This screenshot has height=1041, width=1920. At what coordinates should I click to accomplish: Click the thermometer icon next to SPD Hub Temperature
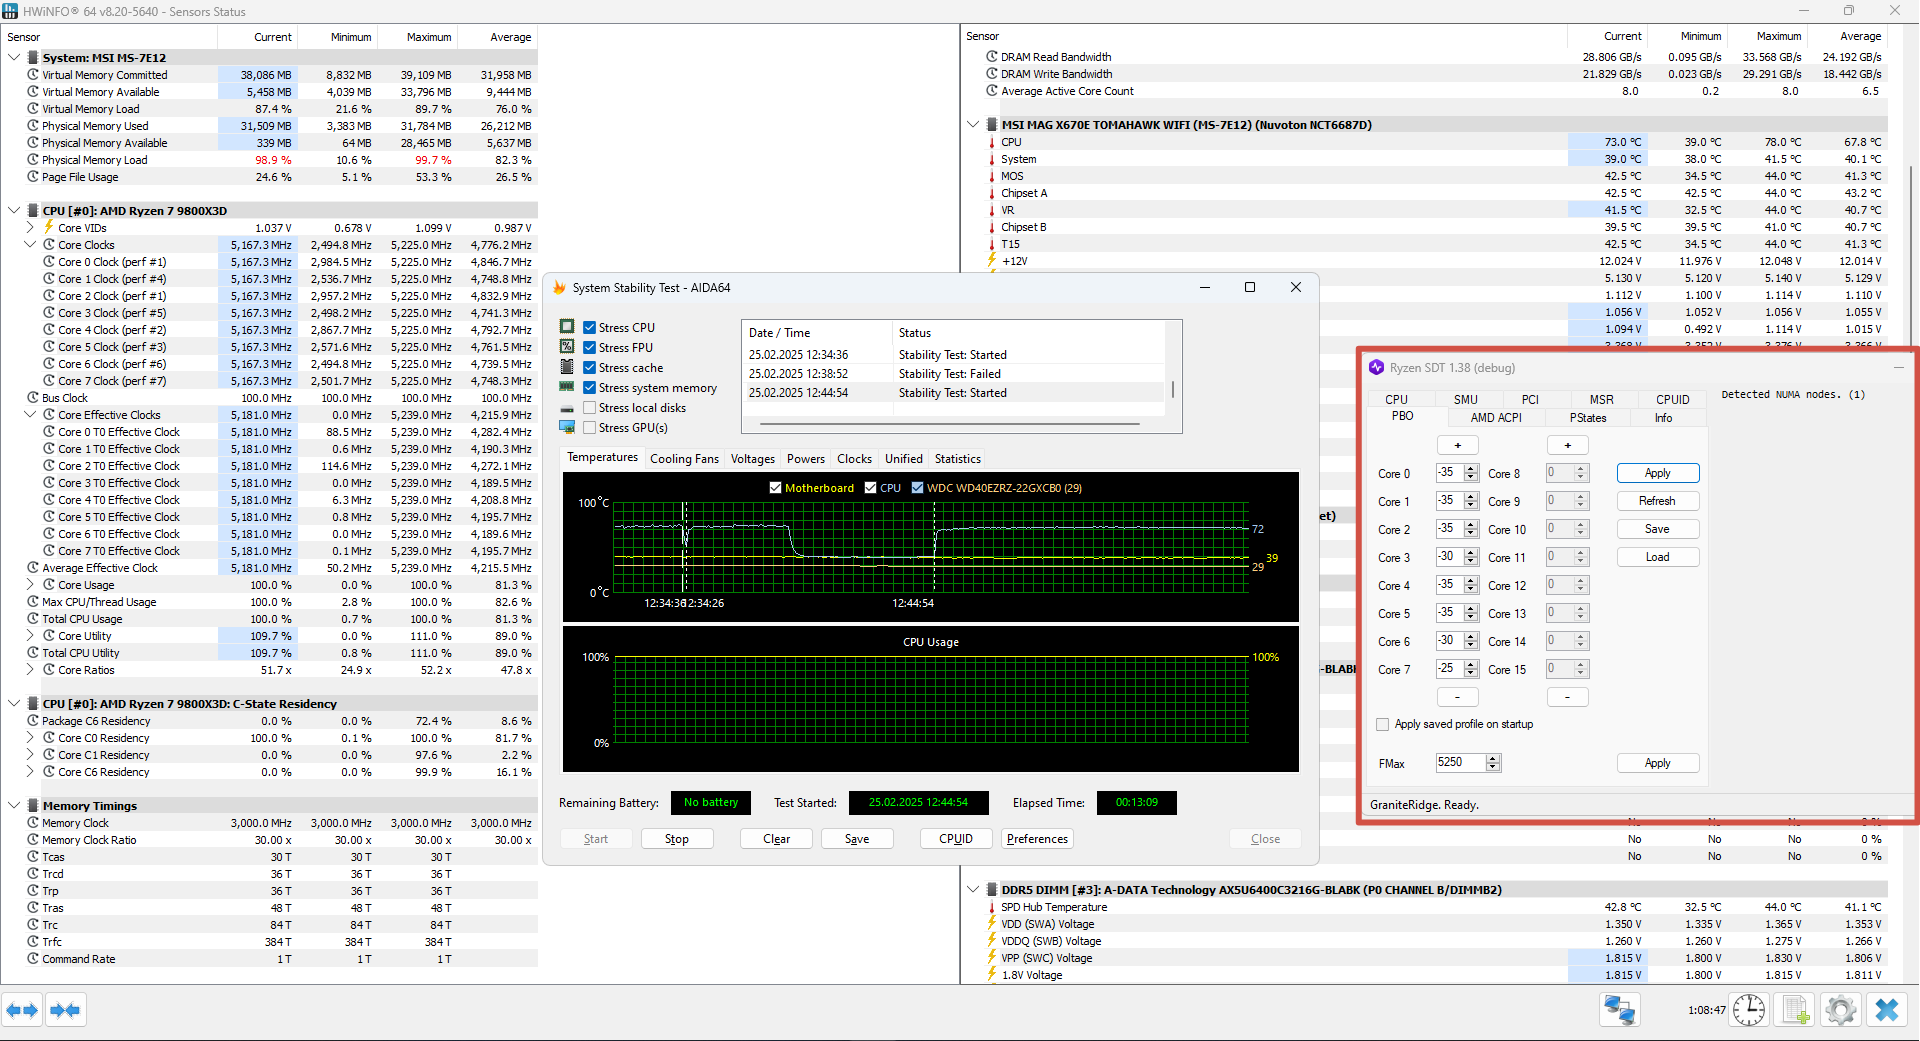[992, 907]
